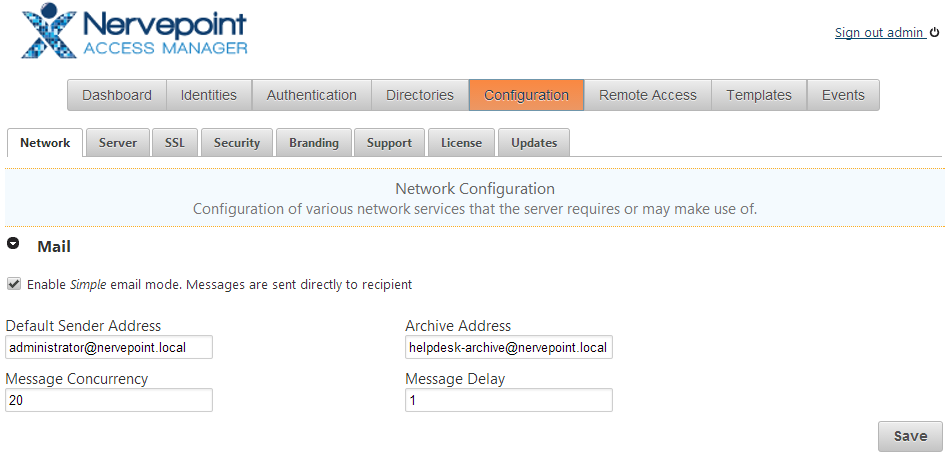Viewport: 949px width, 457px height.
Task: Sign out of the admin account
Action: pos(879,33)
